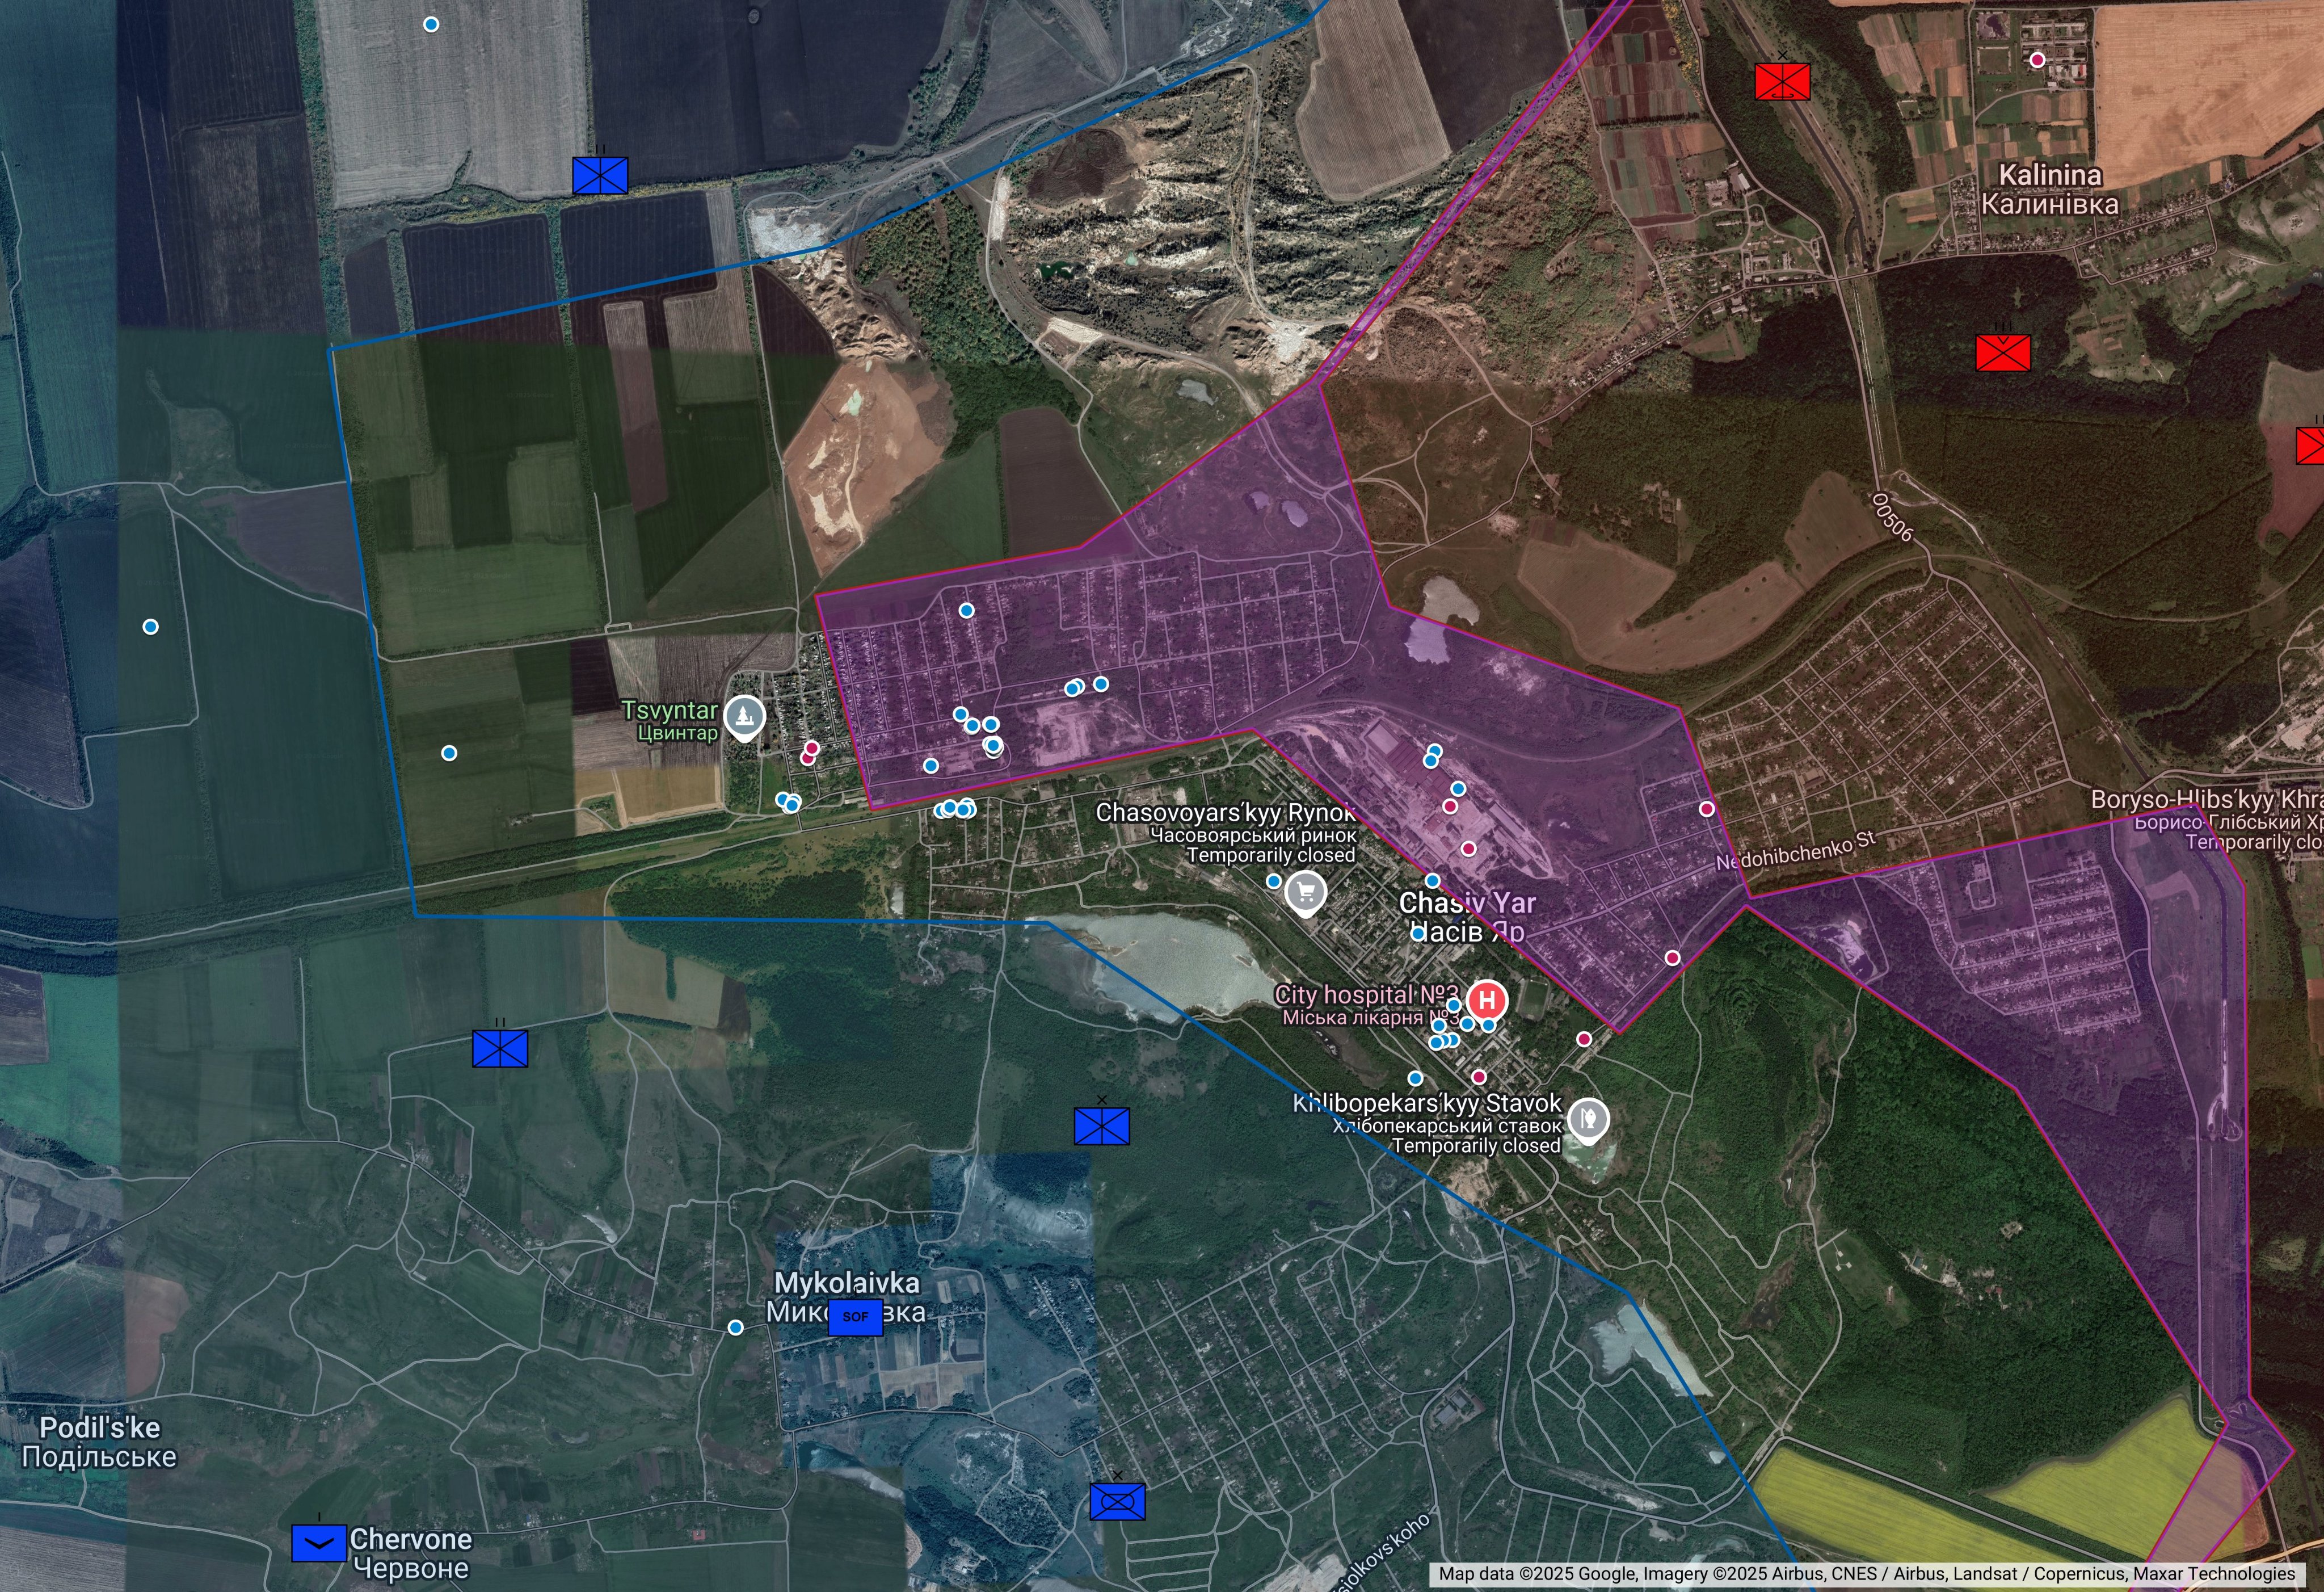
Task: Click the Khlibopekars'kyy Stavok place marker
Action: coord(1588,1118)
